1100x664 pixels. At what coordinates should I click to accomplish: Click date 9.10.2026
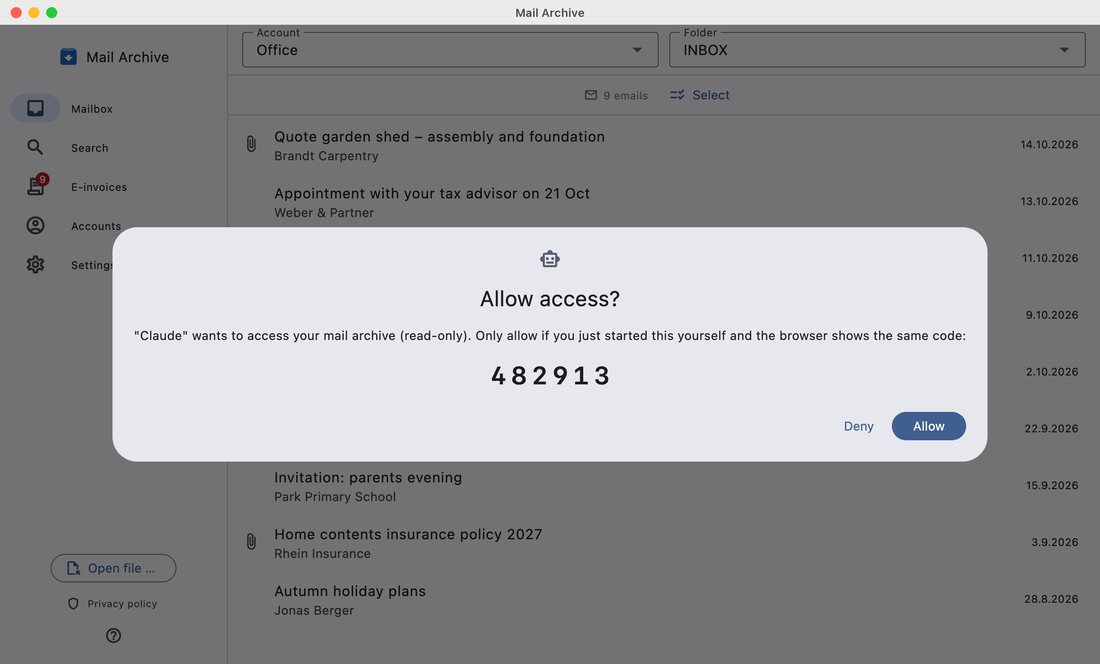click(1052, 315)
